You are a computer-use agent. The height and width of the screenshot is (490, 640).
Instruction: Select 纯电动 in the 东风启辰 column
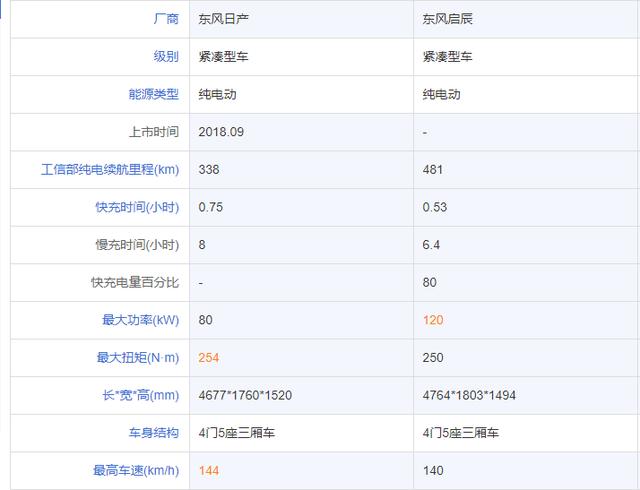tap(441, 94)
